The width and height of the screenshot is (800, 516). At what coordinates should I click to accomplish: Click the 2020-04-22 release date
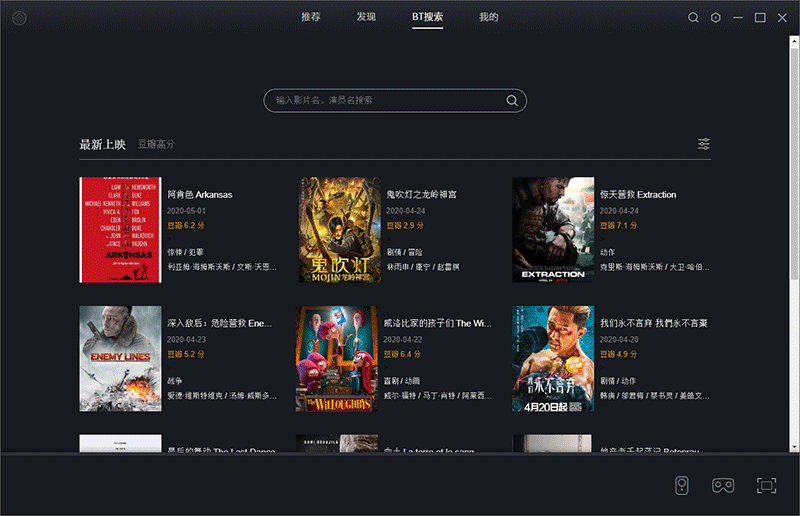403,339
